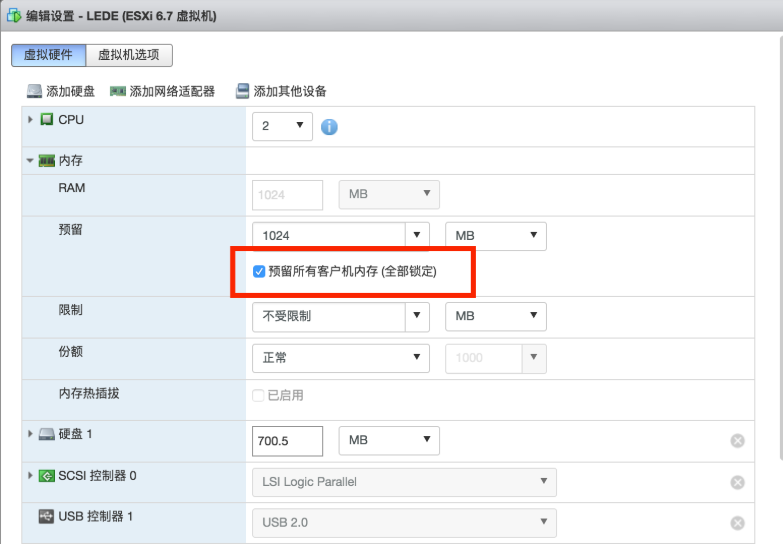
Task: Click the 内存热插拔 label
Action: pyautogui.click(x=89, y=394)
